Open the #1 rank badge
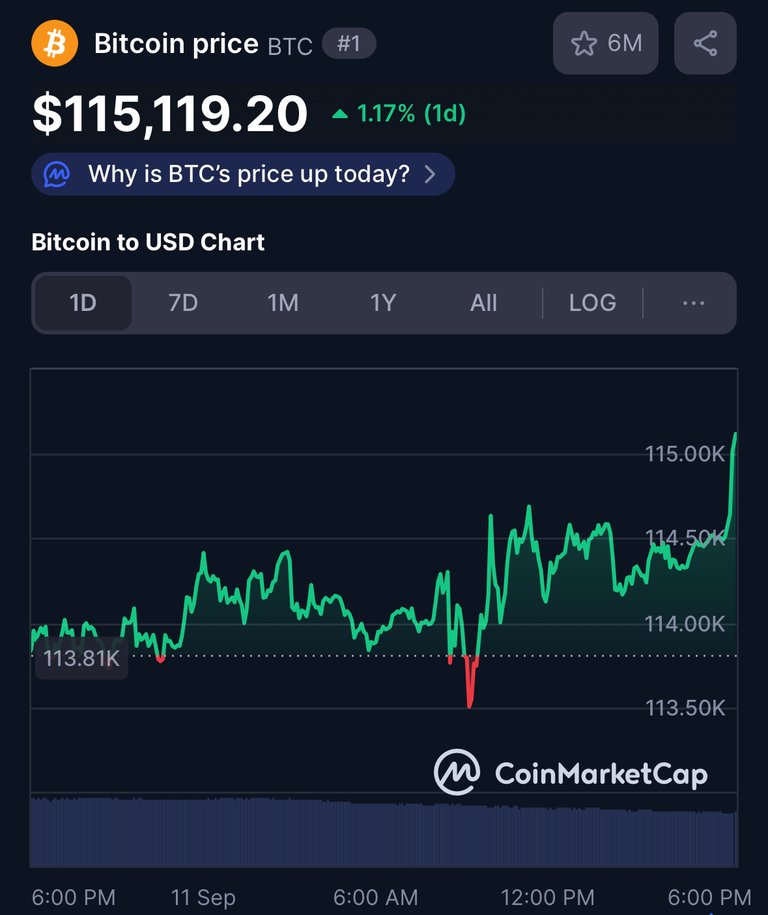 click(x=349, y=43)
